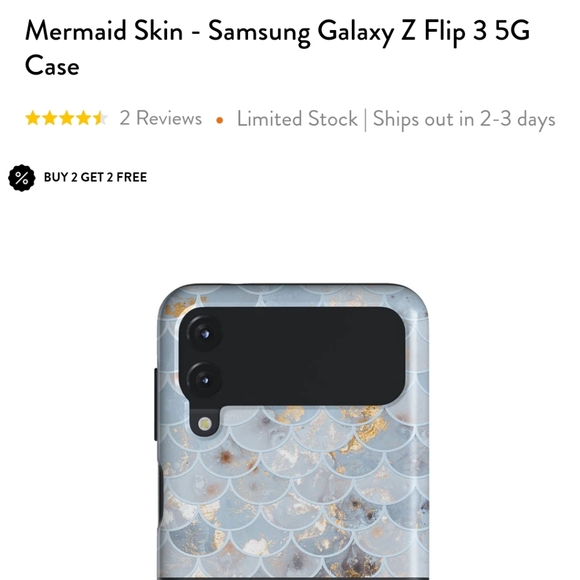Open the 2 Reviews link
Viewport: 580px width, 580px height.
pyautogui.click(x=161, y=118)
